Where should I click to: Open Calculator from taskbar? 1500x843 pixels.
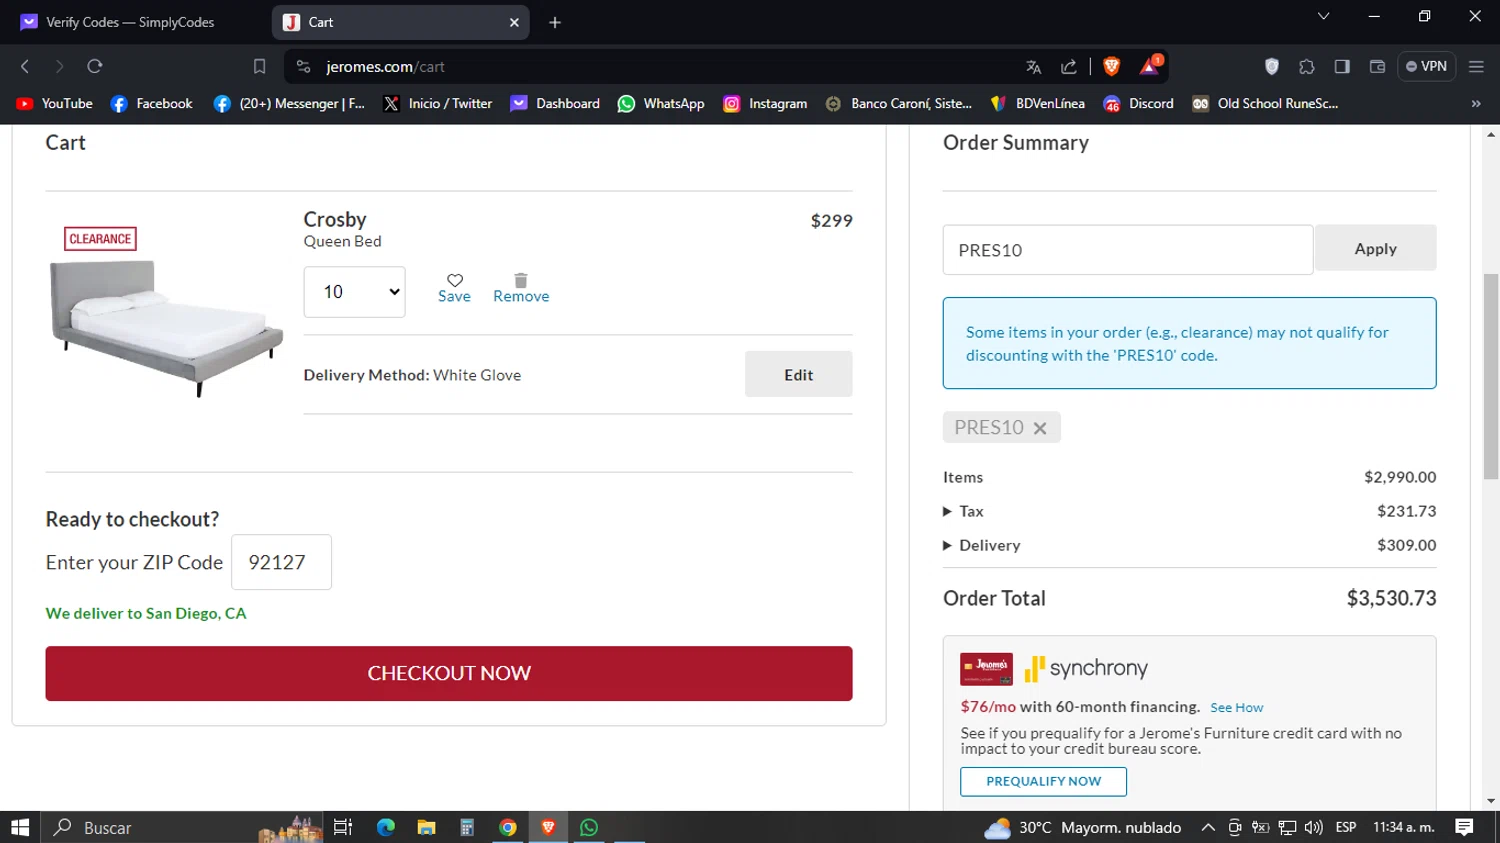point(467,827)
